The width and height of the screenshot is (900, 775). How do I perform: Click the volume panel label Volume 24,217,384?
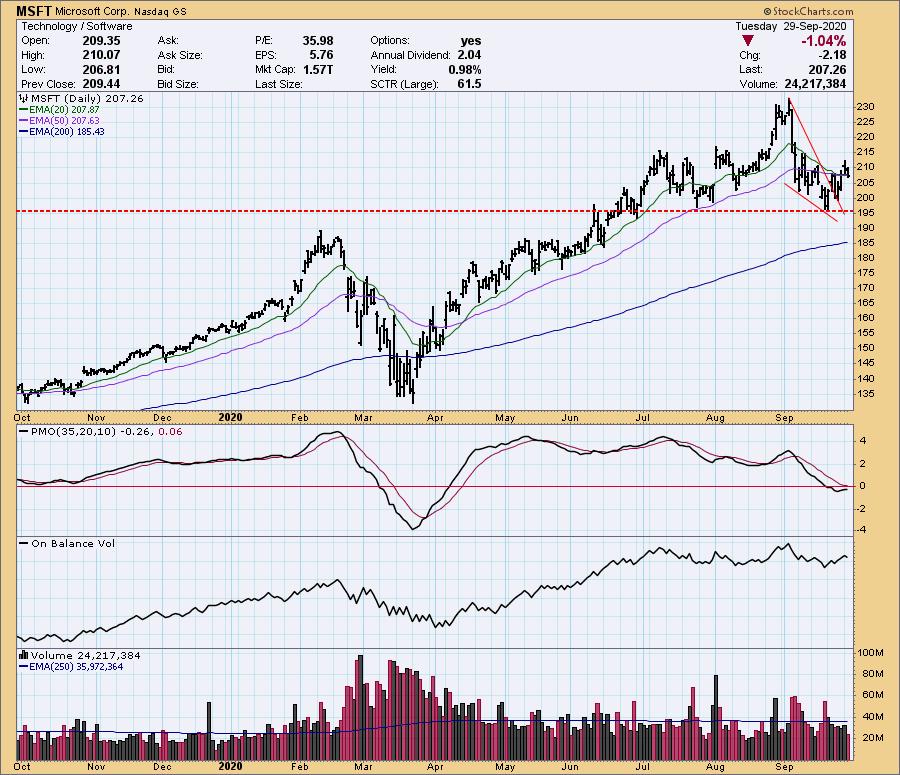pyautogui.click(x=86, y=656)
